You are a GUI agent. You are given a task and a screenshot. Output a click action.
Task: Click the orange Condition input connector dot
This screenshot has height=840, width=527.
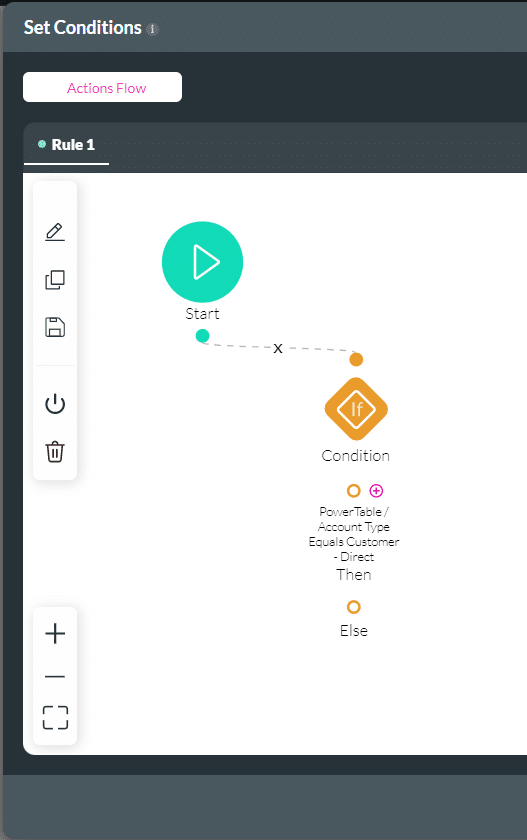tap(356, 359)
